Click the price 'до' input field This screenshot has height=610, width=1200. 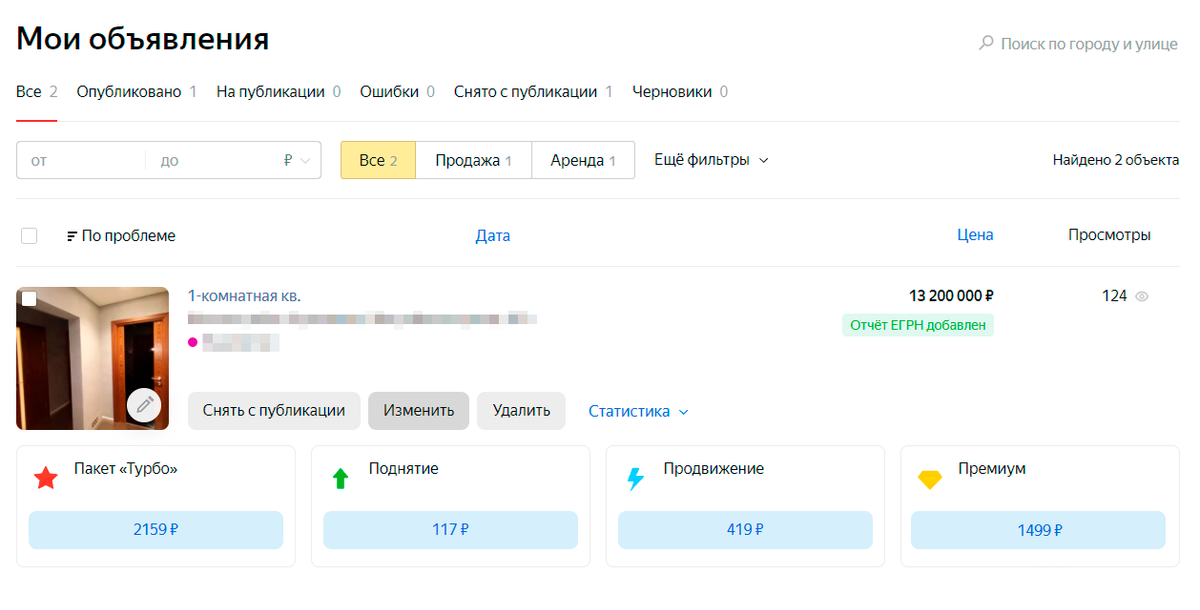tap(211, 160)
